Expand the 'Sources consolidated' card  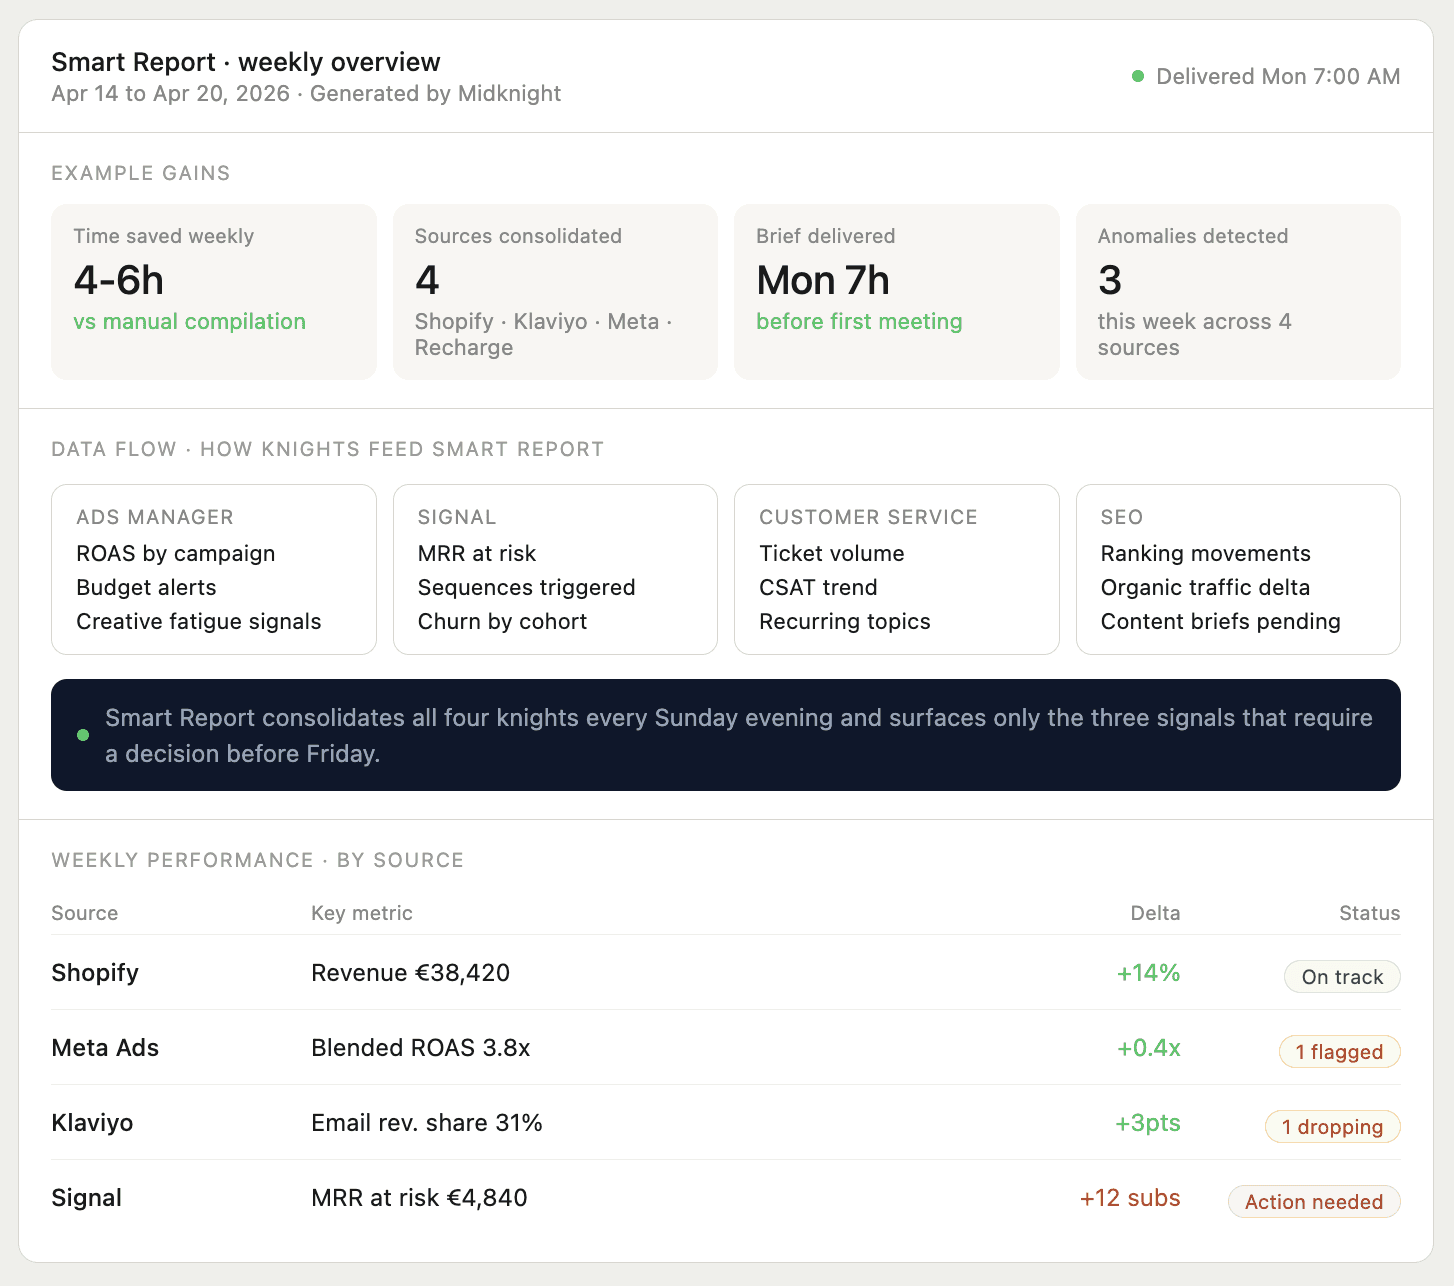(x=555, y=292)
